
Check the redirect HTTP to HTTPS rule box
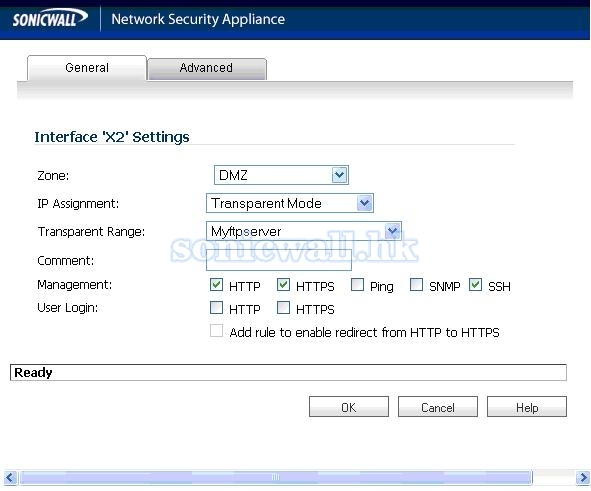coord(216,330)
